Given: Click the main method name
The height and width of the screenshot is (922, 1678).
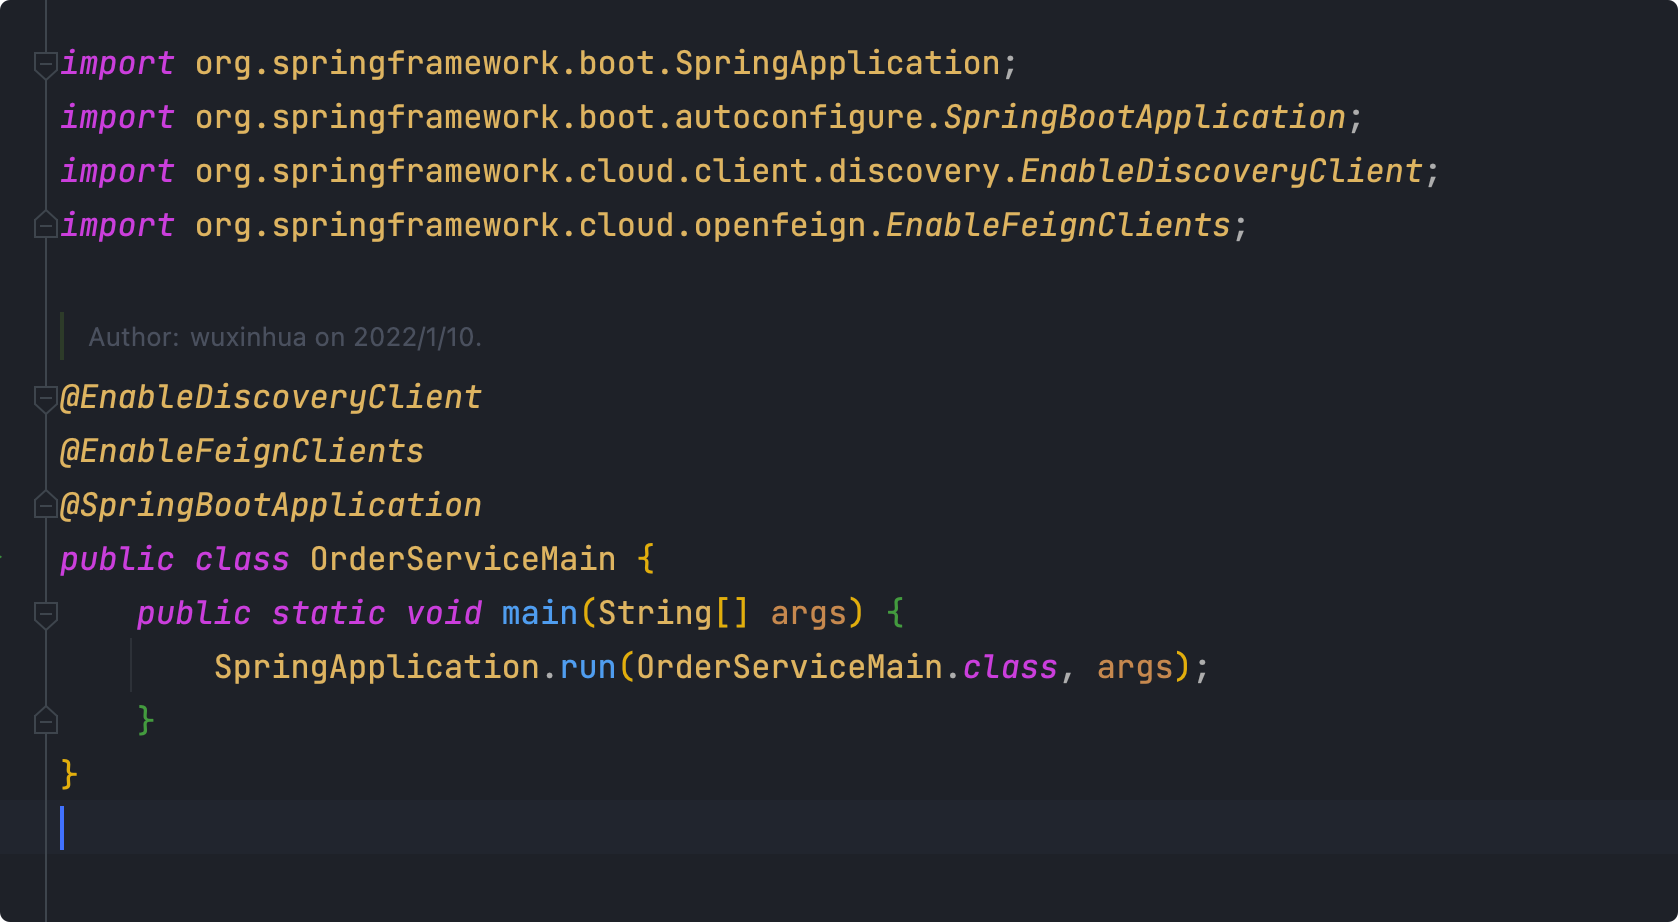Looking at the screenshot, I should tap(540, 613).
